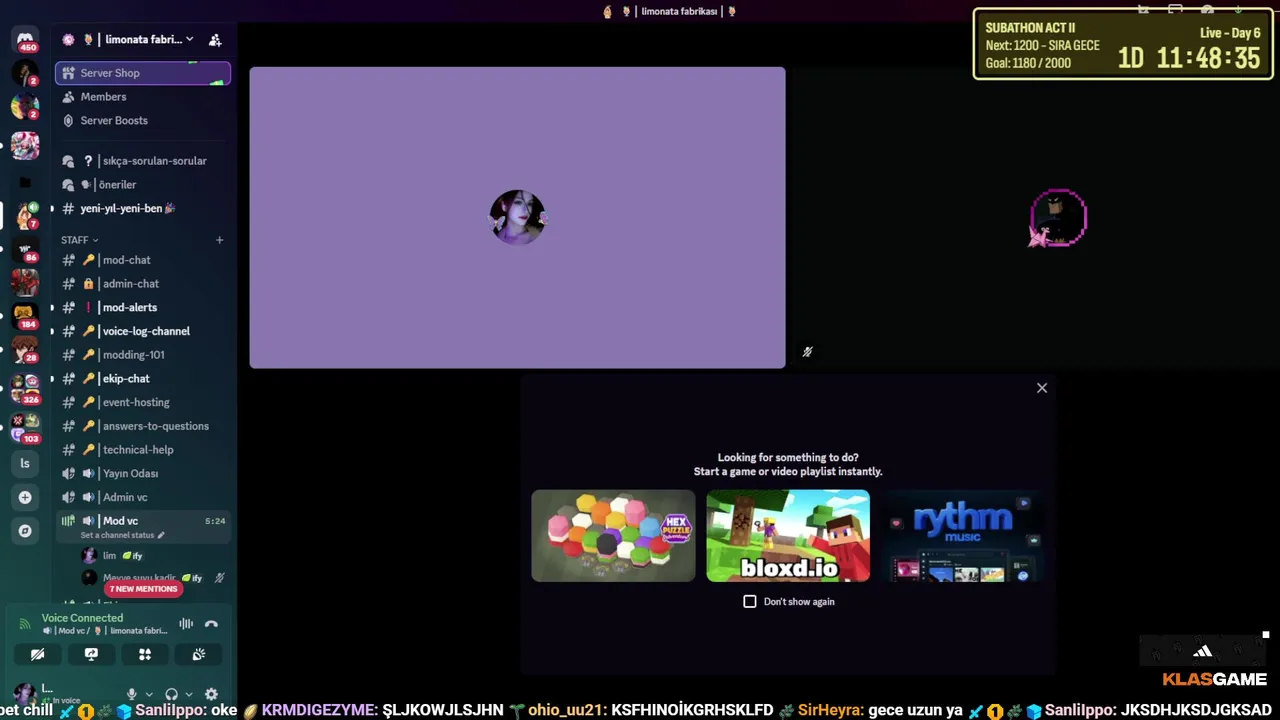
Task: Toggle headphones deafen button
Action: pos(172,694)
